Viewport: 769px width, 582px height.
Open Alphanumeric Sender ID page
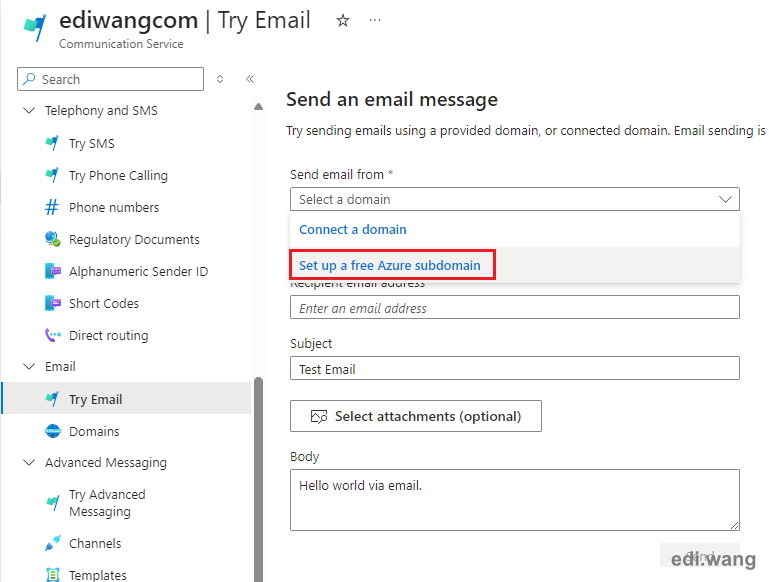139,272
